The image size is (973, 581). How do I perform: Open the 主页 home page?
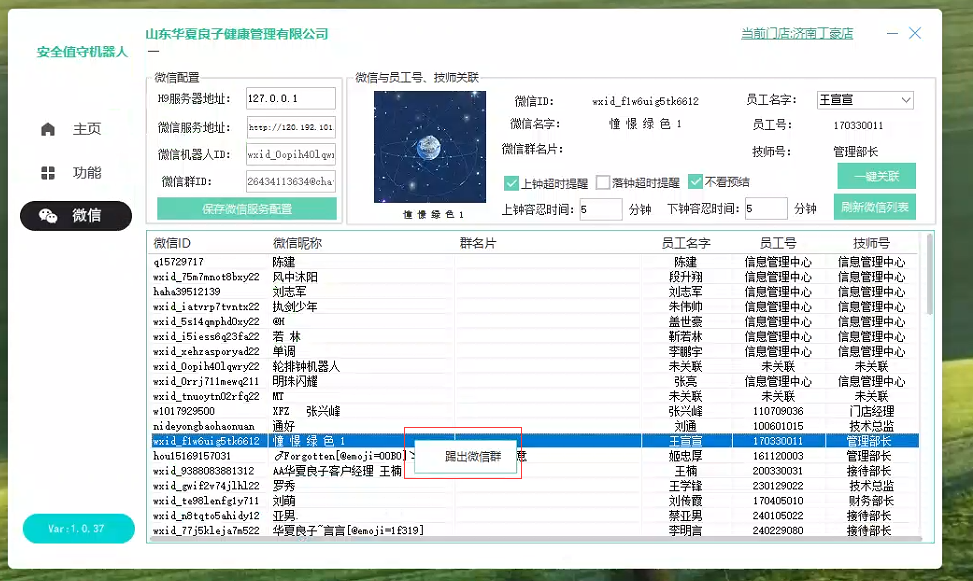pos(76,129)
